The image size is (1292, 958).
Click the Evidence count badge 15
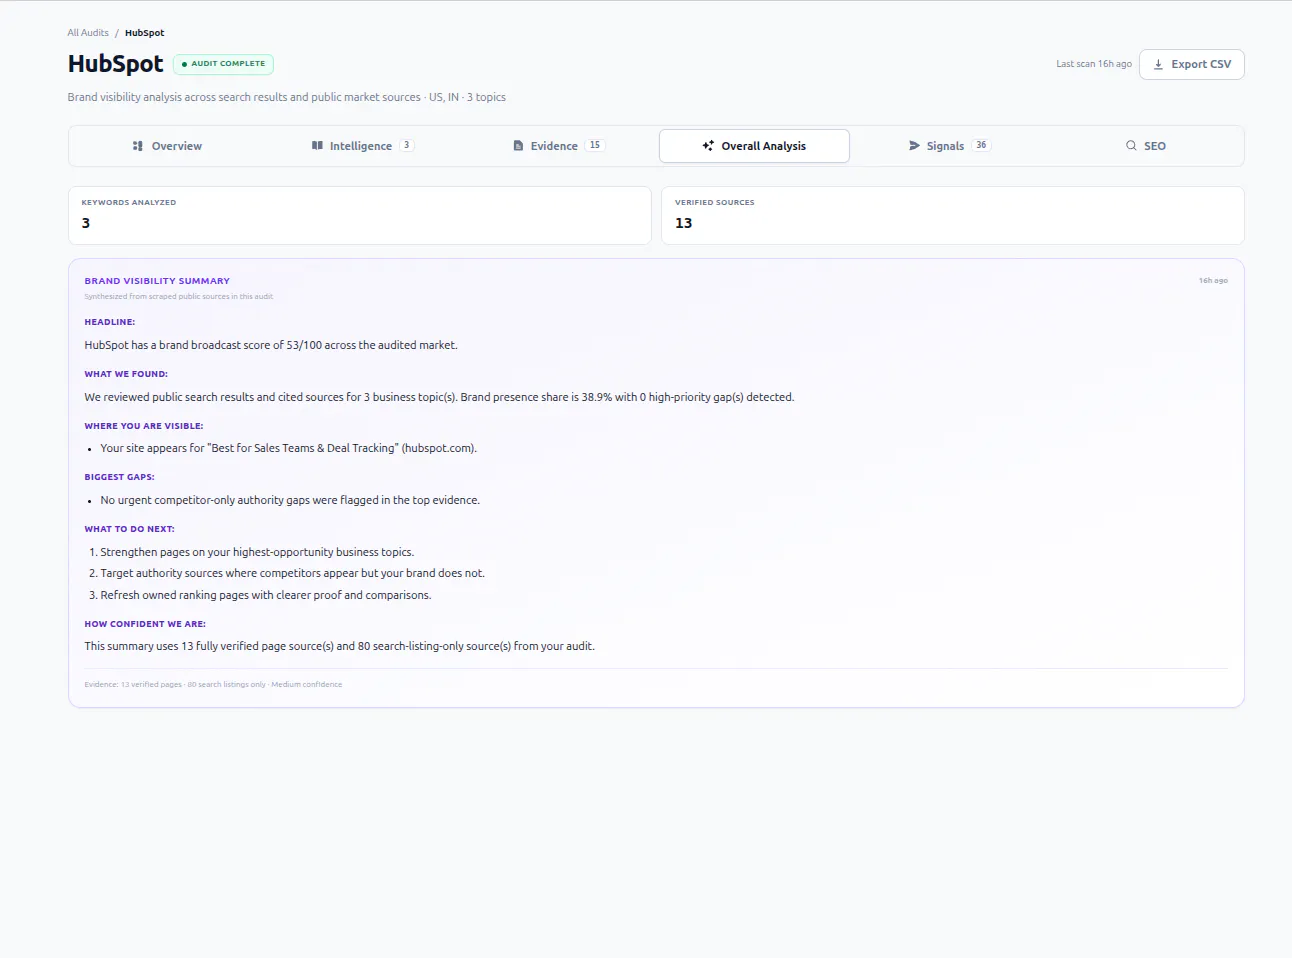pyautogui.click(x=595, y=146)
